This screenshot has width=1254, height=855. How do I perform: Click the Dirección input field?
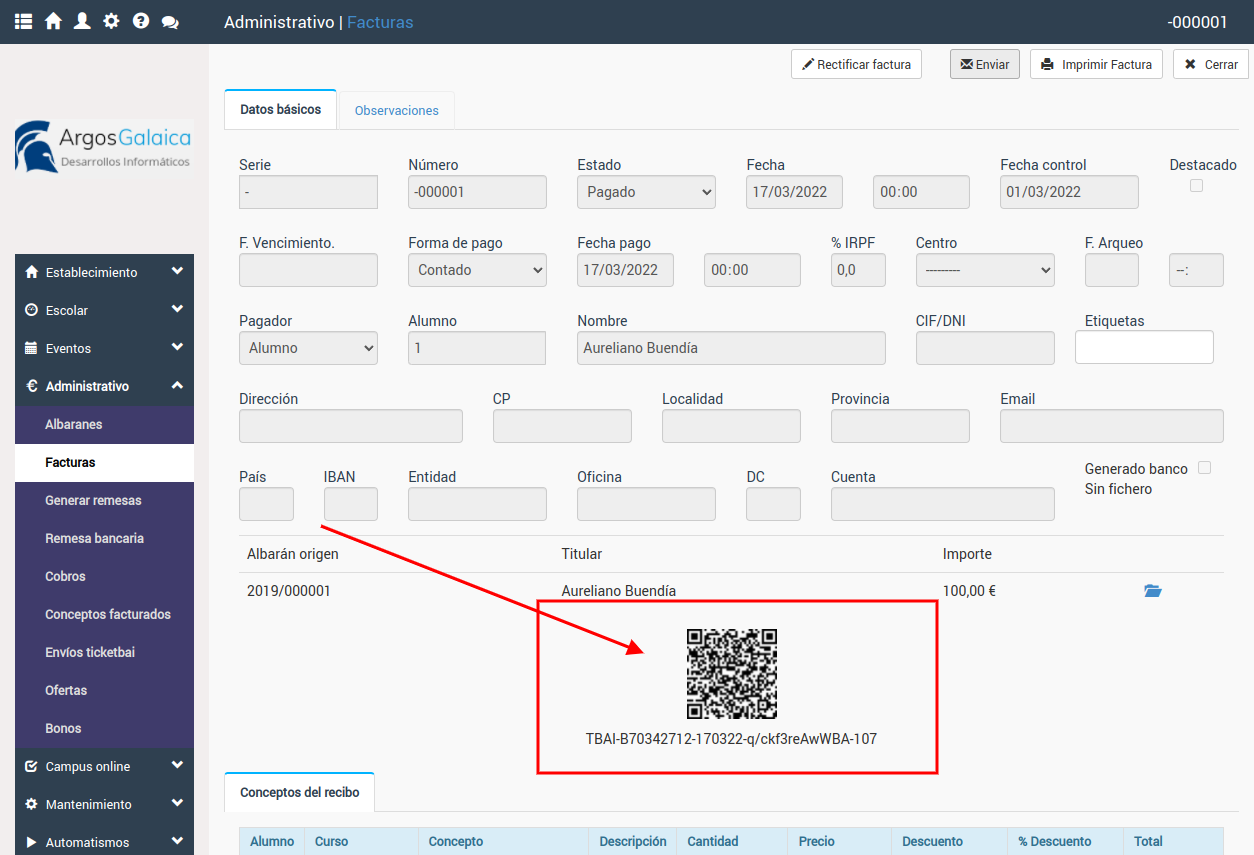click(351, 426)
